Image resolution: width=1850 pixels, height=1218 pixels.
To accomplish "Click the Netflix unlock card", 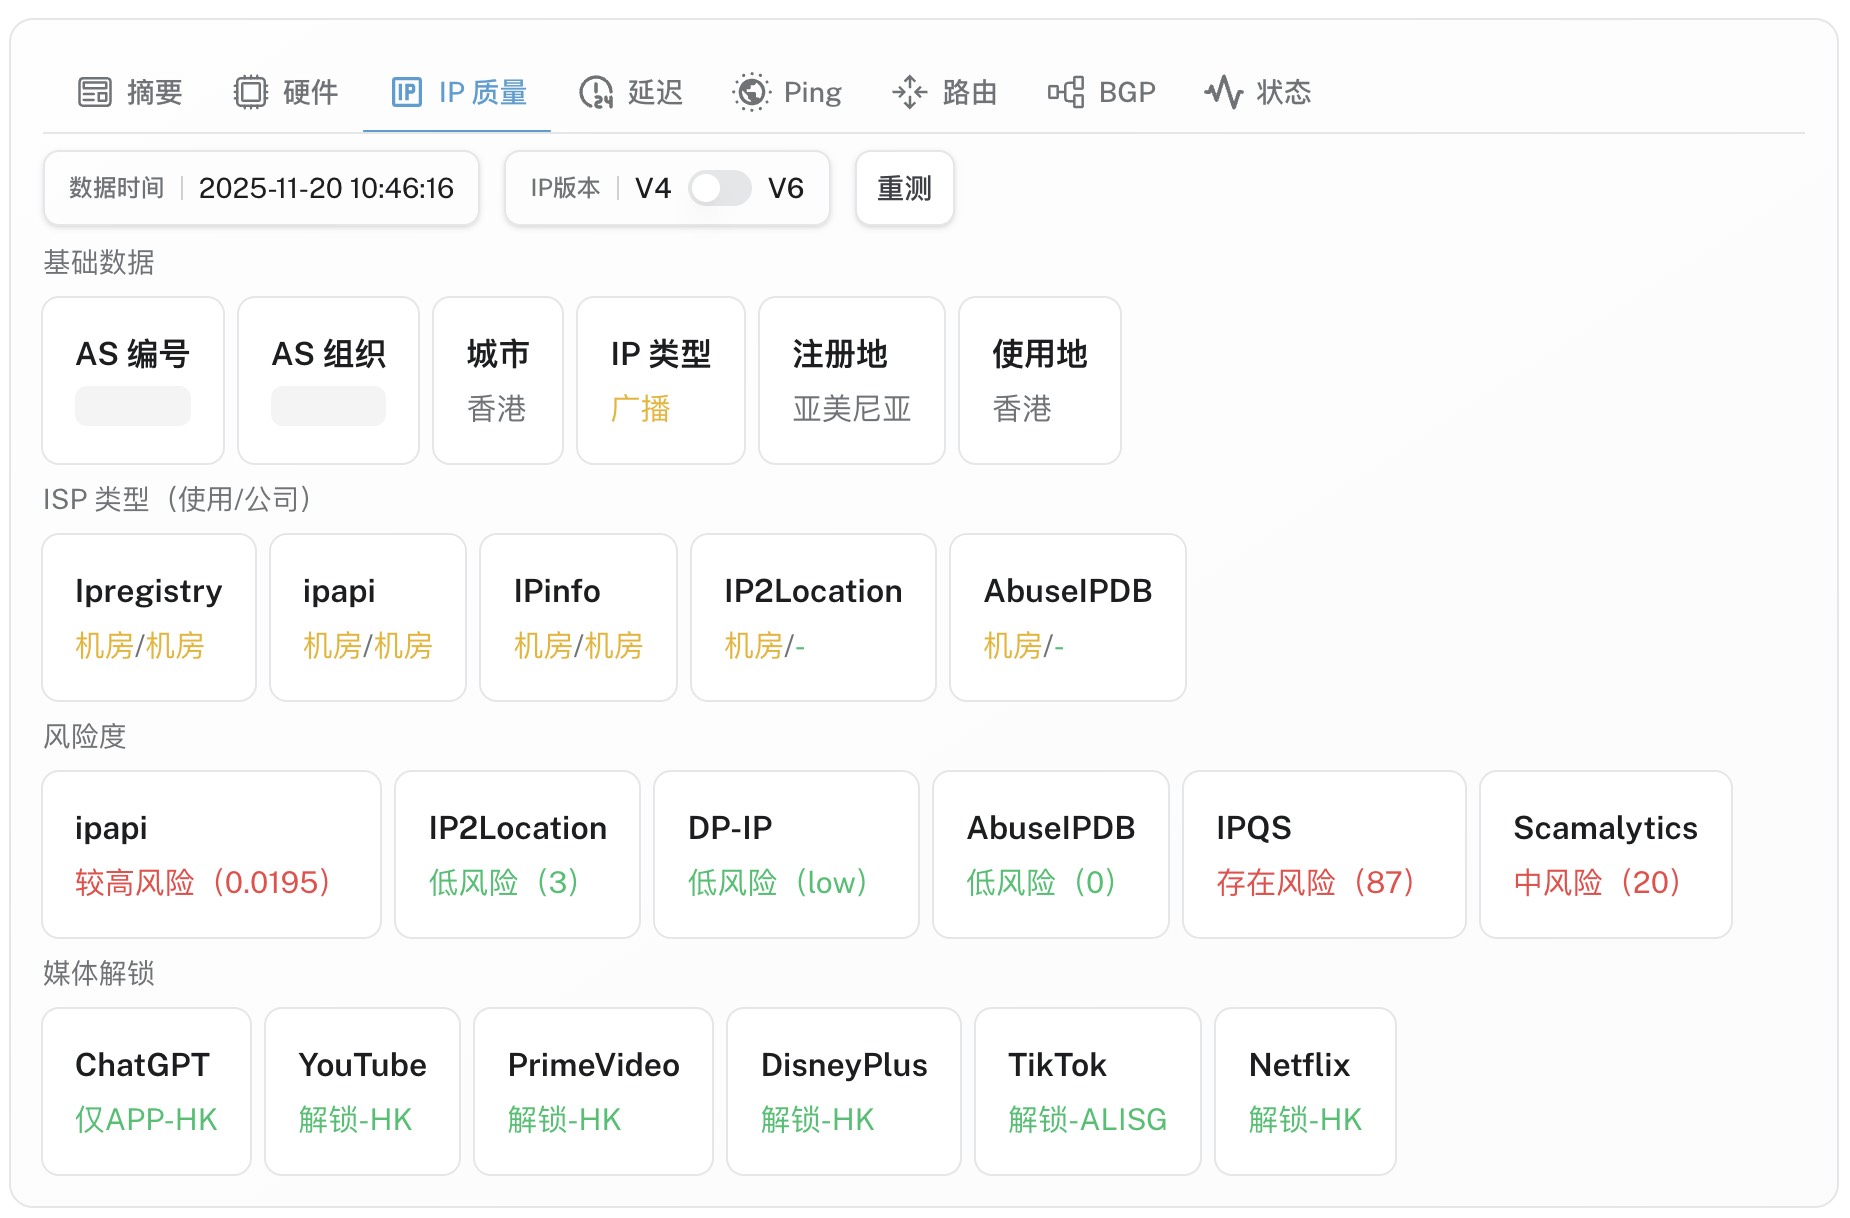I will (1304, 1091).
